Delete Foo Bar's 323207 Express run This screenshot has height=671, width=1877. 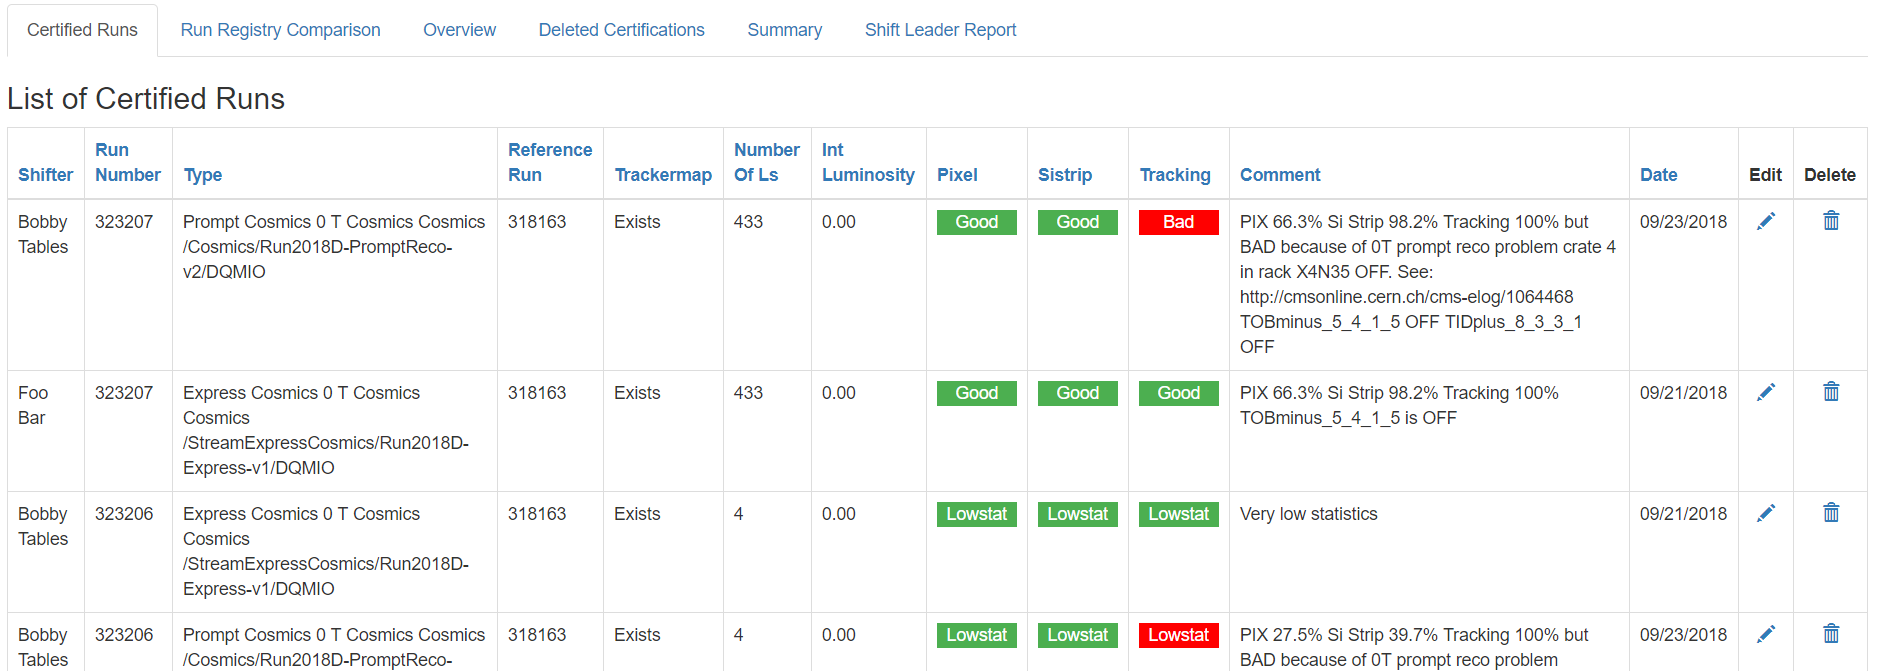click(x=1831, y=392)
